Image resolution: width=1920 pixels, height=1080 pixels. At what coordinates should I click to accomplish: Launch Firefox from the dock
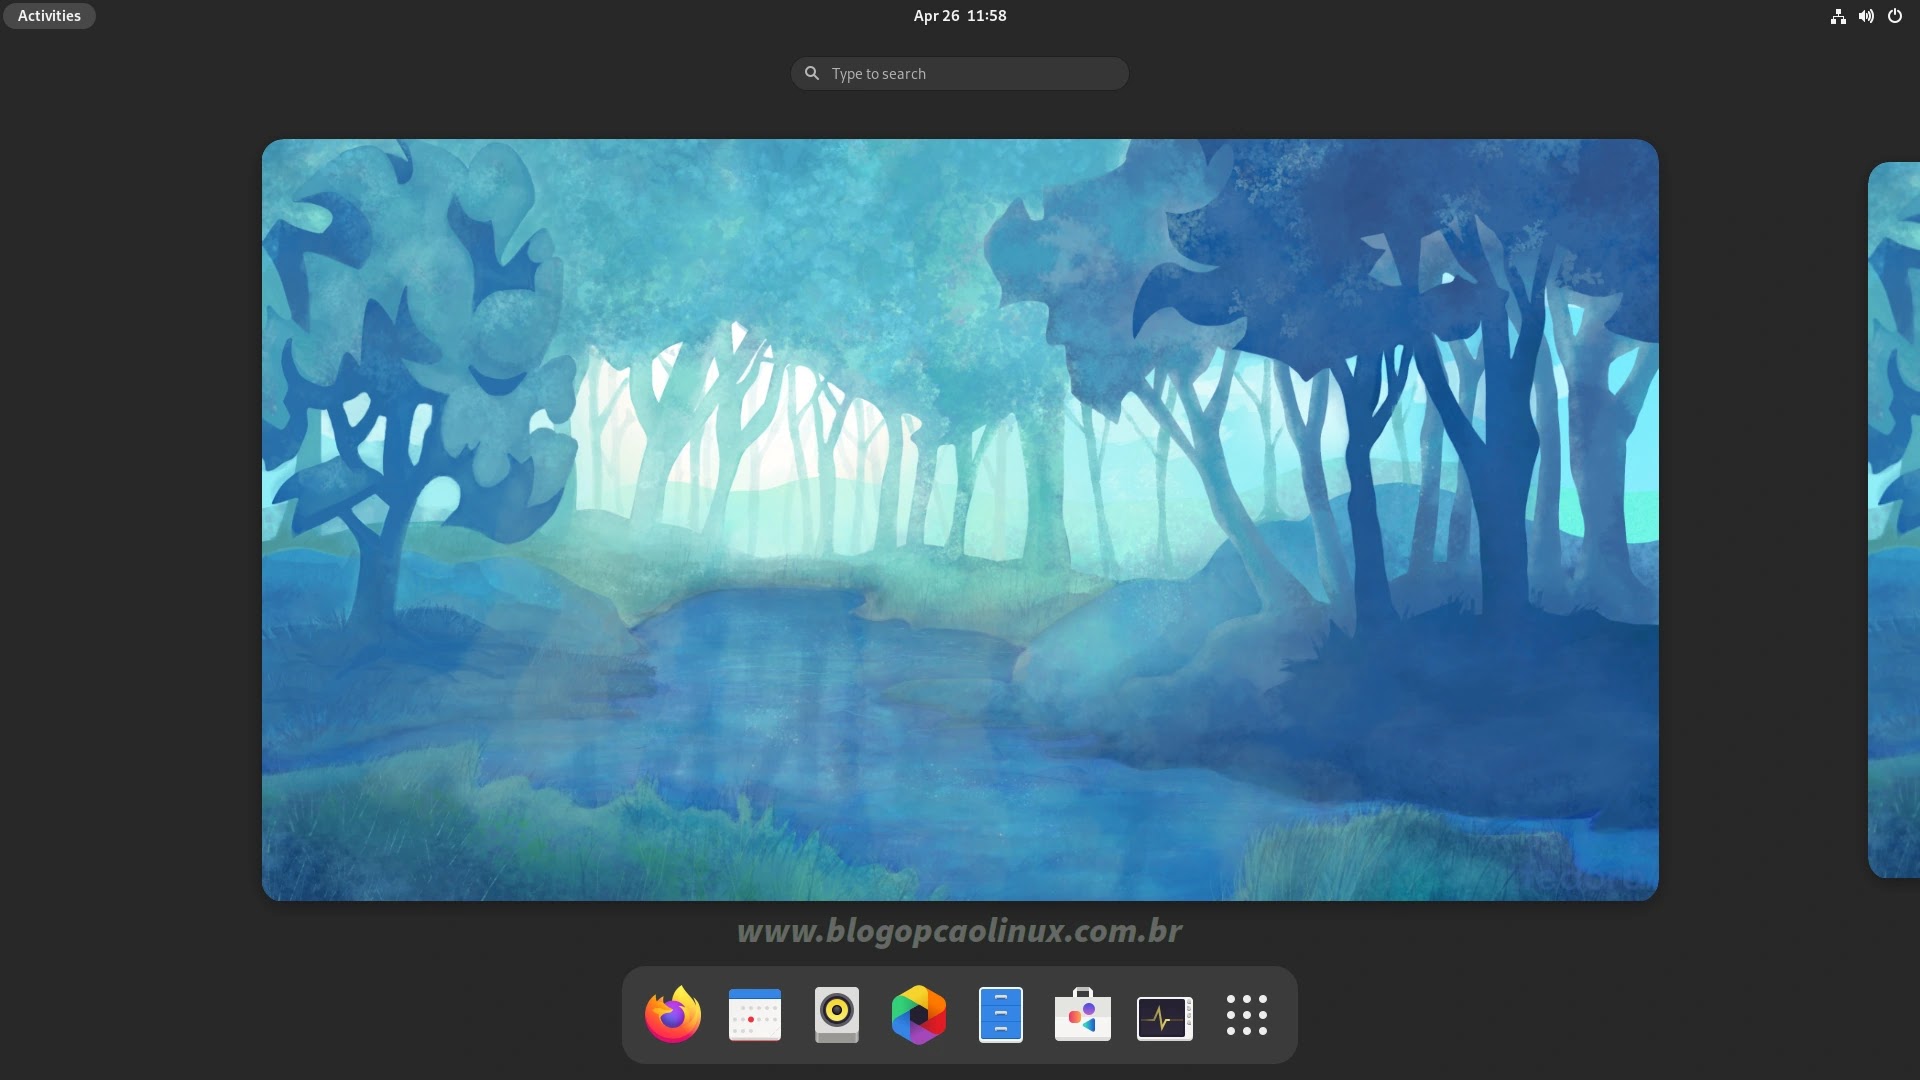coord(673,1015)
